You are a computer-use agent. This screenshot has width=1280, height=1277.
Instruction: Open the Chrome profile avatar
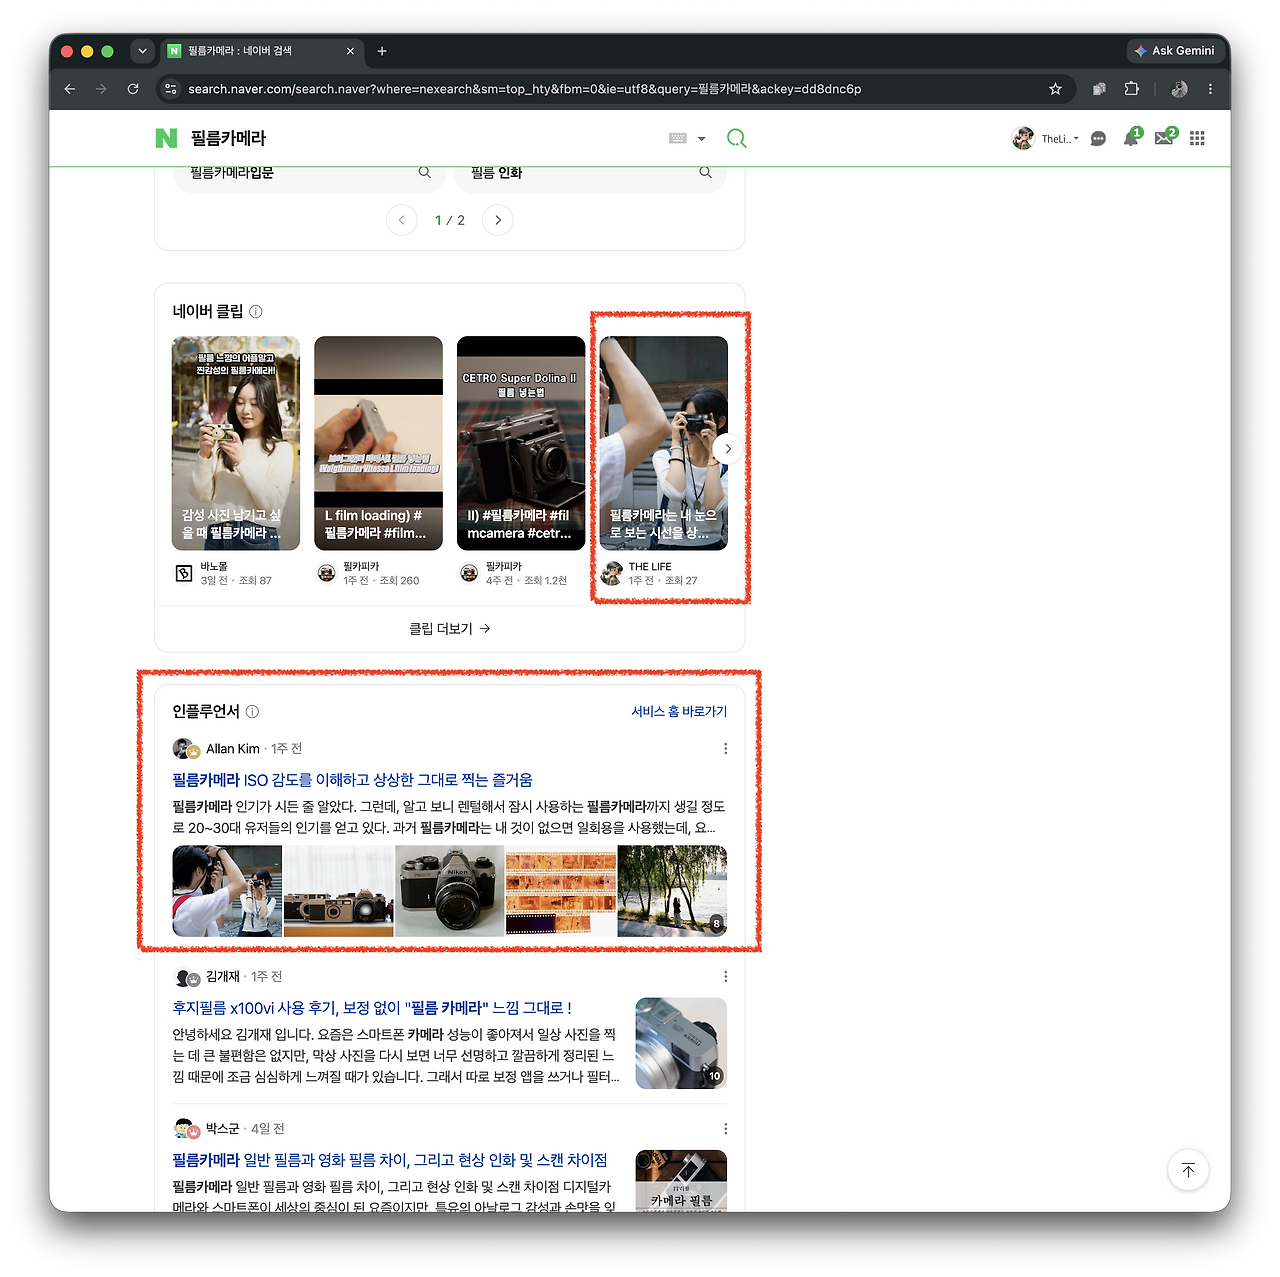click(1179, 89)
